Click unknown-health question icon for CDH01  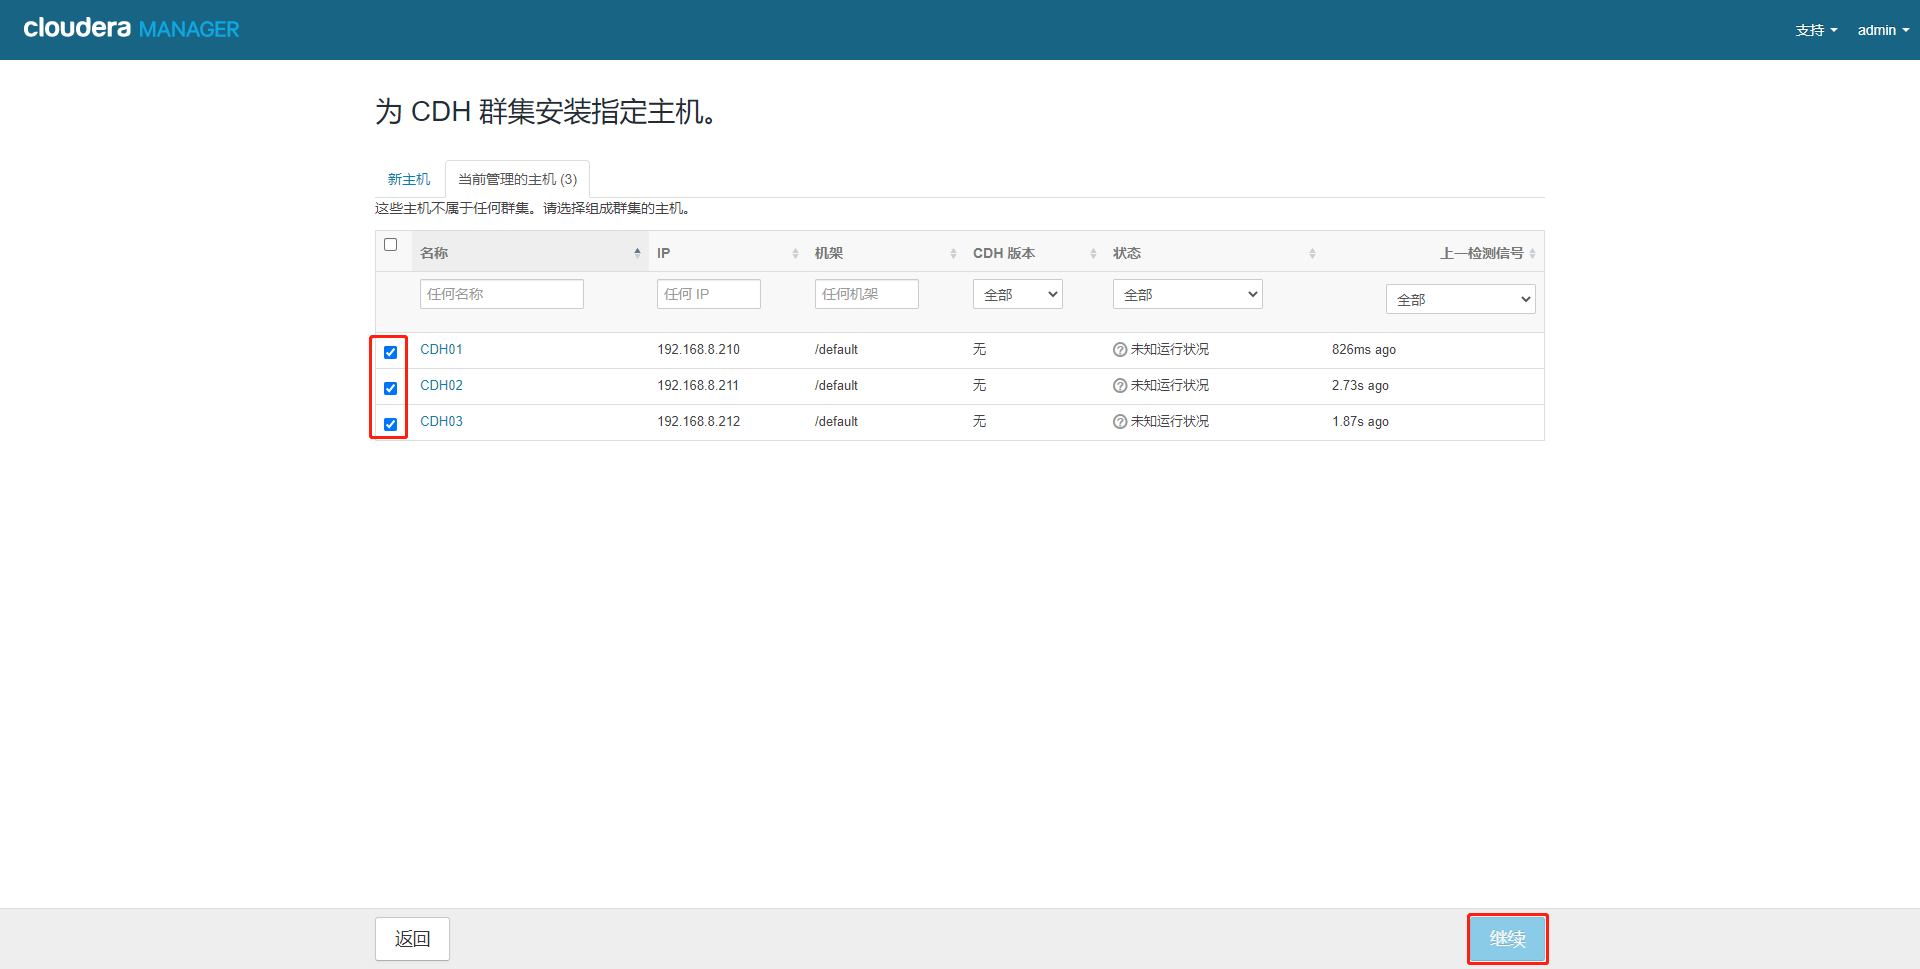click(x=1120, y=350)
